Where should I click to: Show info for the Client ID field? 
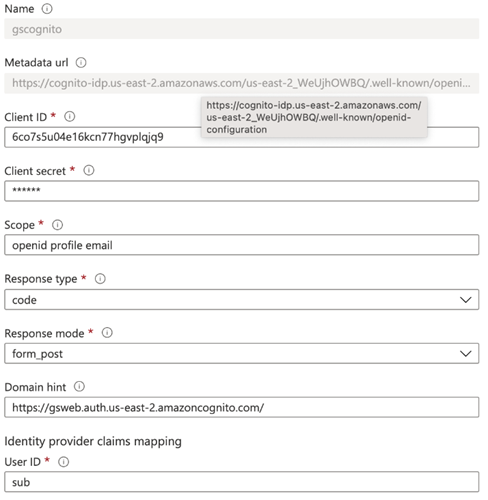(x=70, y=116)
